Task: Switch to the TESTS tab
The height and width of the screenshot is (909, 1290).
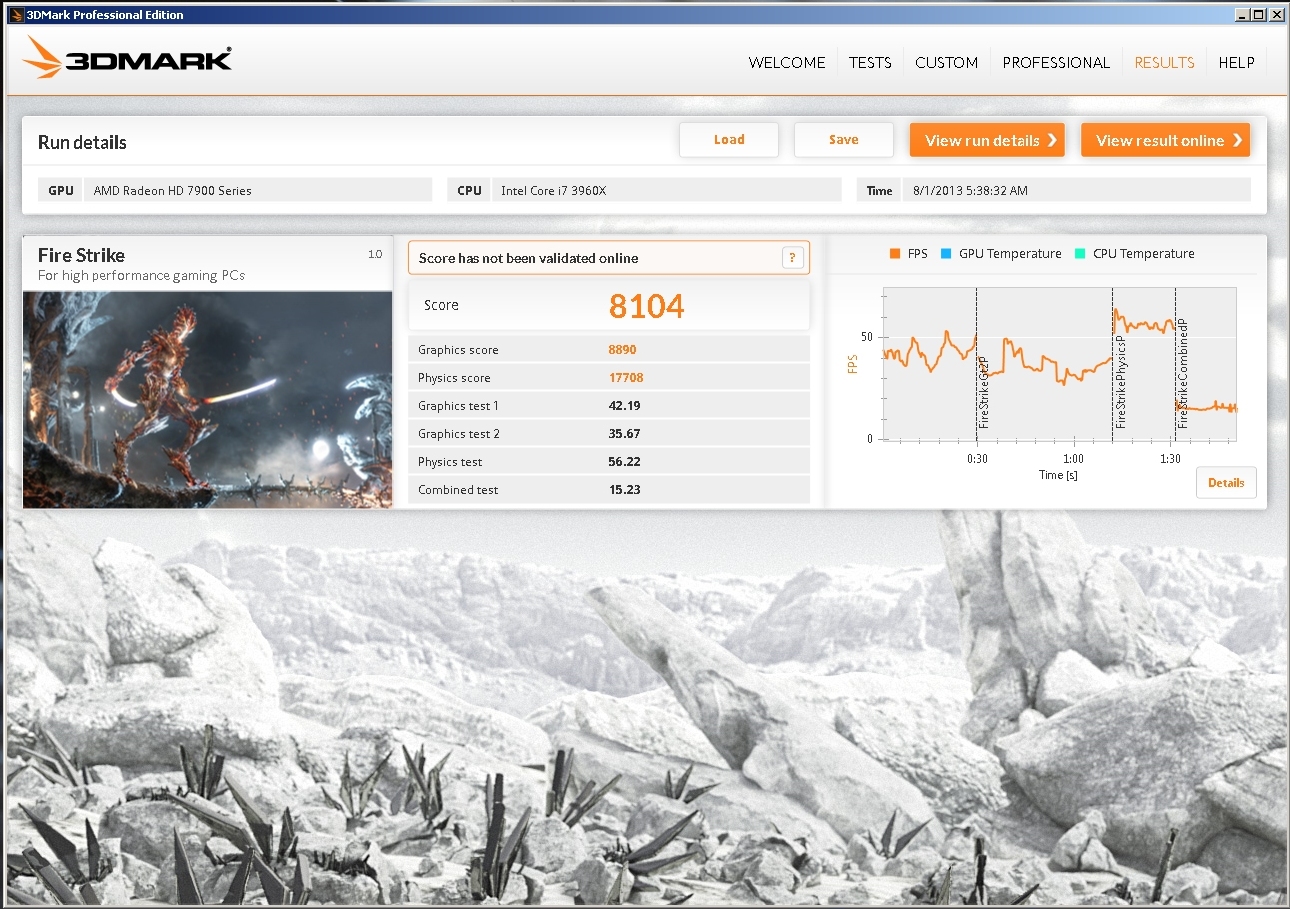Action: point(870,62)
